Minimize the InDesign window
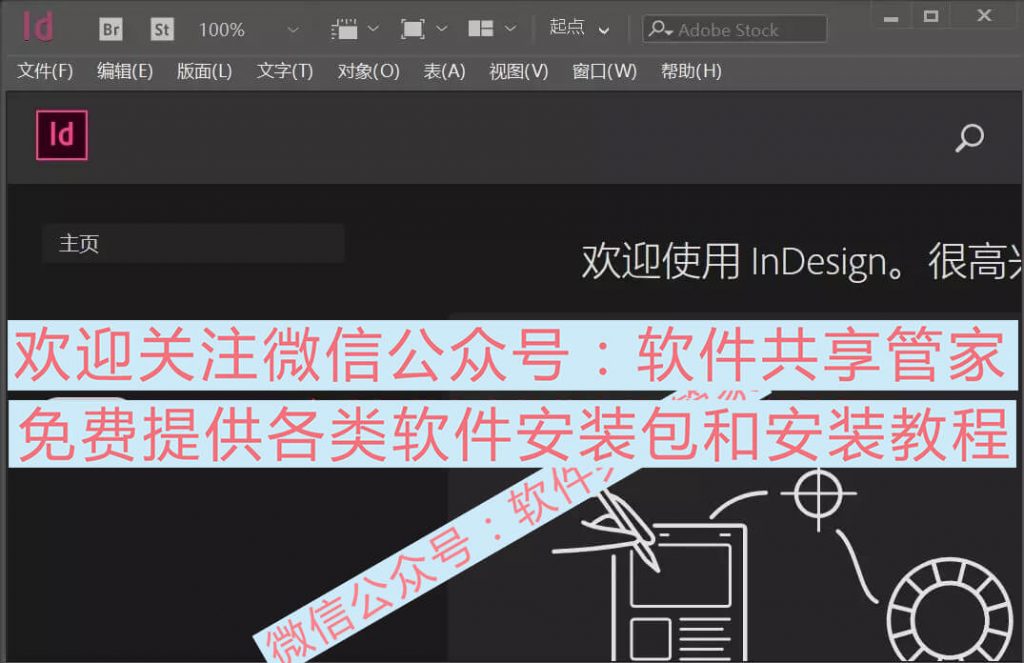1024x663 pixels. click(891, 18)
